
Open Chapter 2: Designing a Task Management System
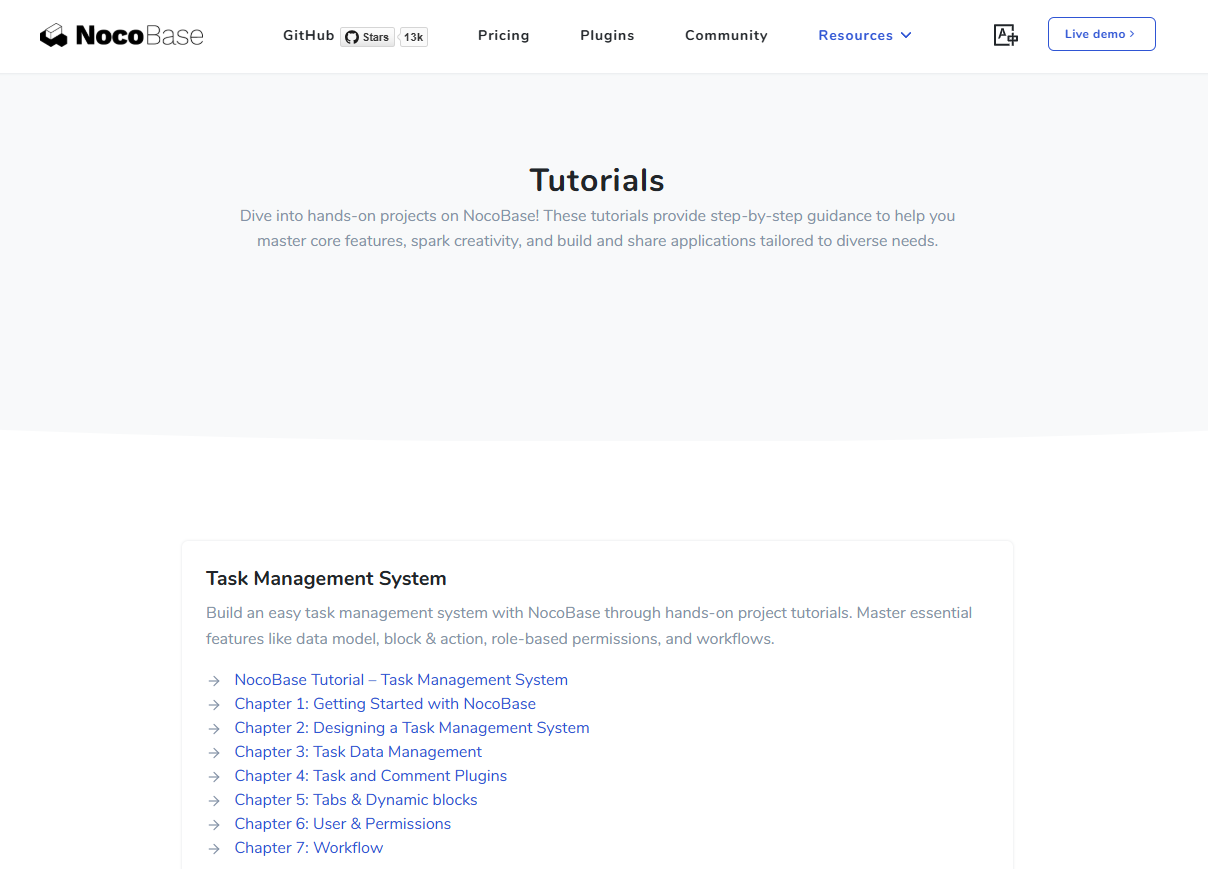[x=412, y=728]
